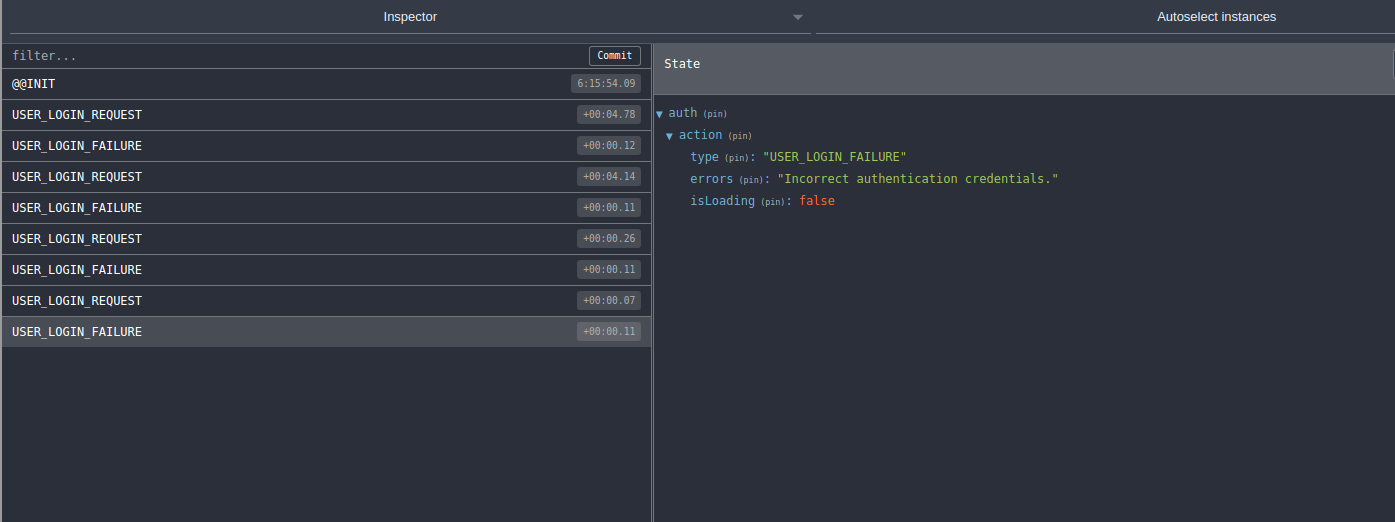Select USER_LOGIN_REQUEST action at +00:00.26
The image size is (1395, 522).
pyautogui.click(x=326, y=239)
